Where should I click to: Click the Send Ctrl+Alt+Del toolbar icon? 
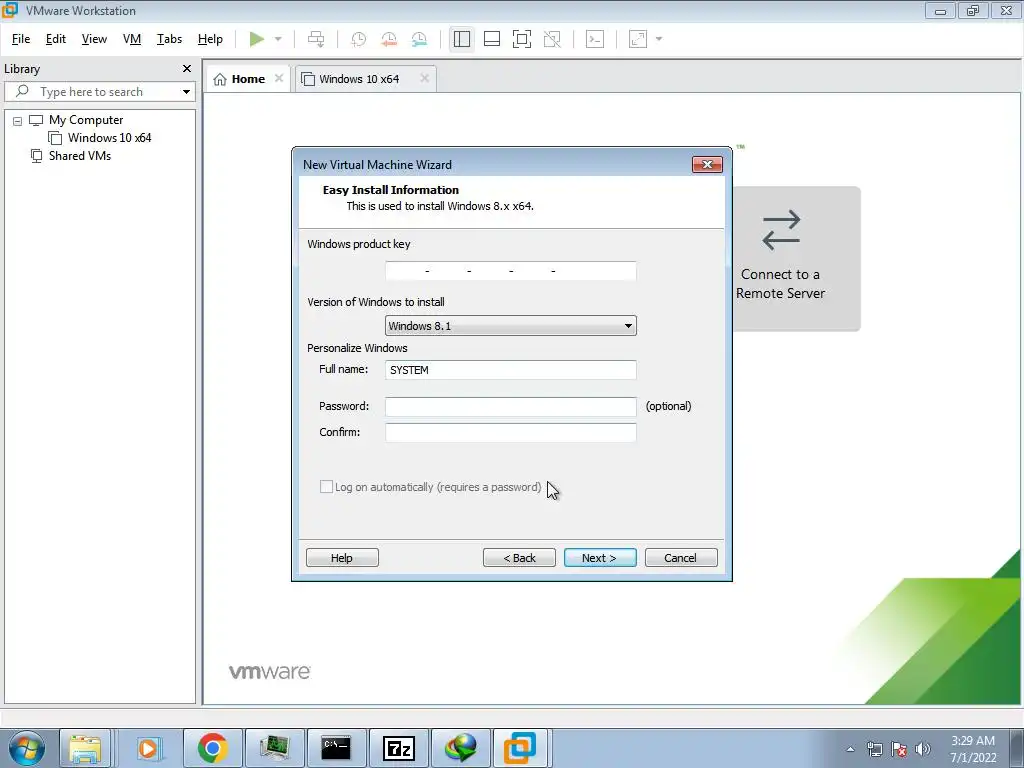coord(316,39)
